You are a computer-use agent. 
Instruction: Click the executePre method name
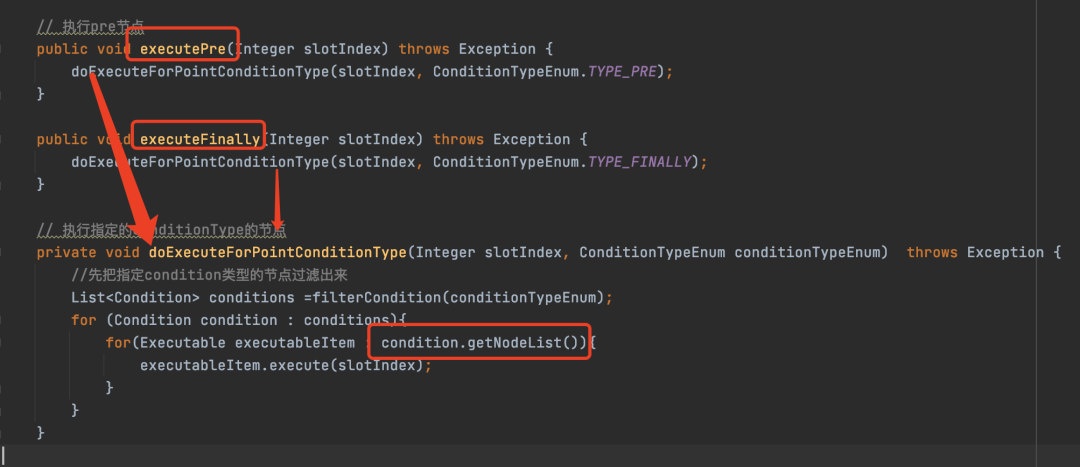pos(183,50)
